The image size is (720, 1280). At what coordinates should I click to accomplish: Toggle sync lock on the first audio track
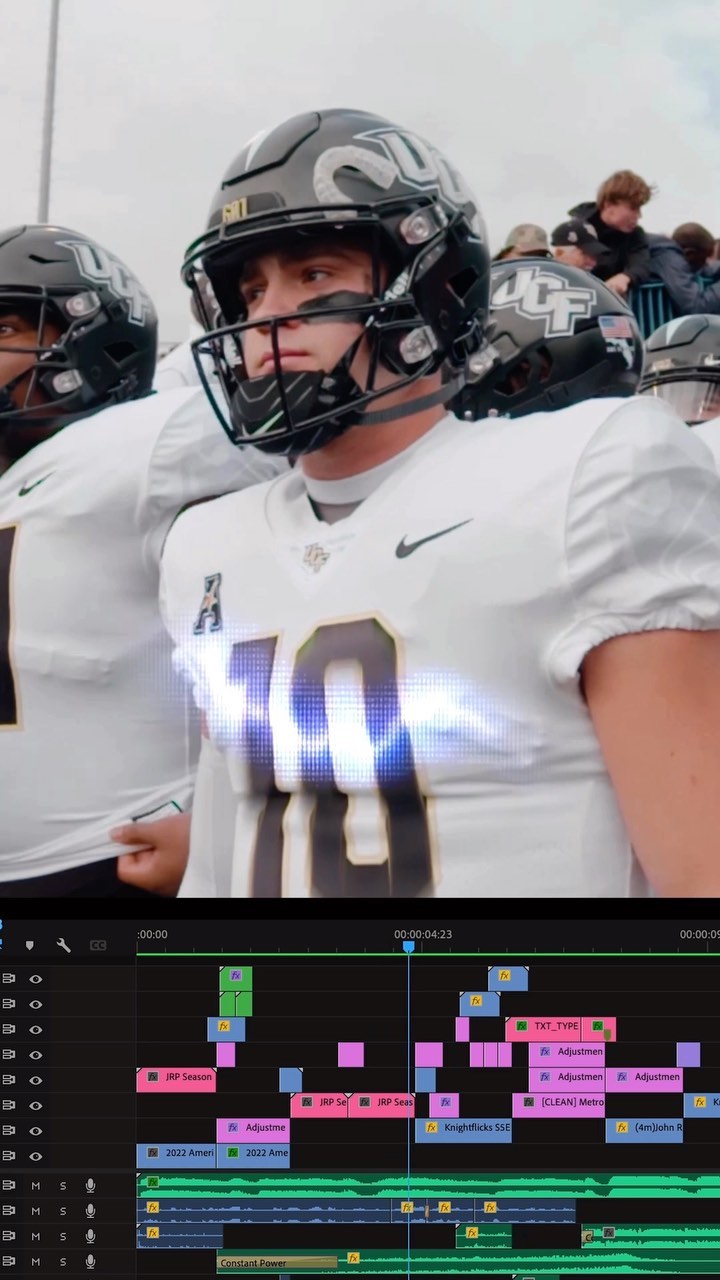pyautogui.click(x=9, y=1185)
